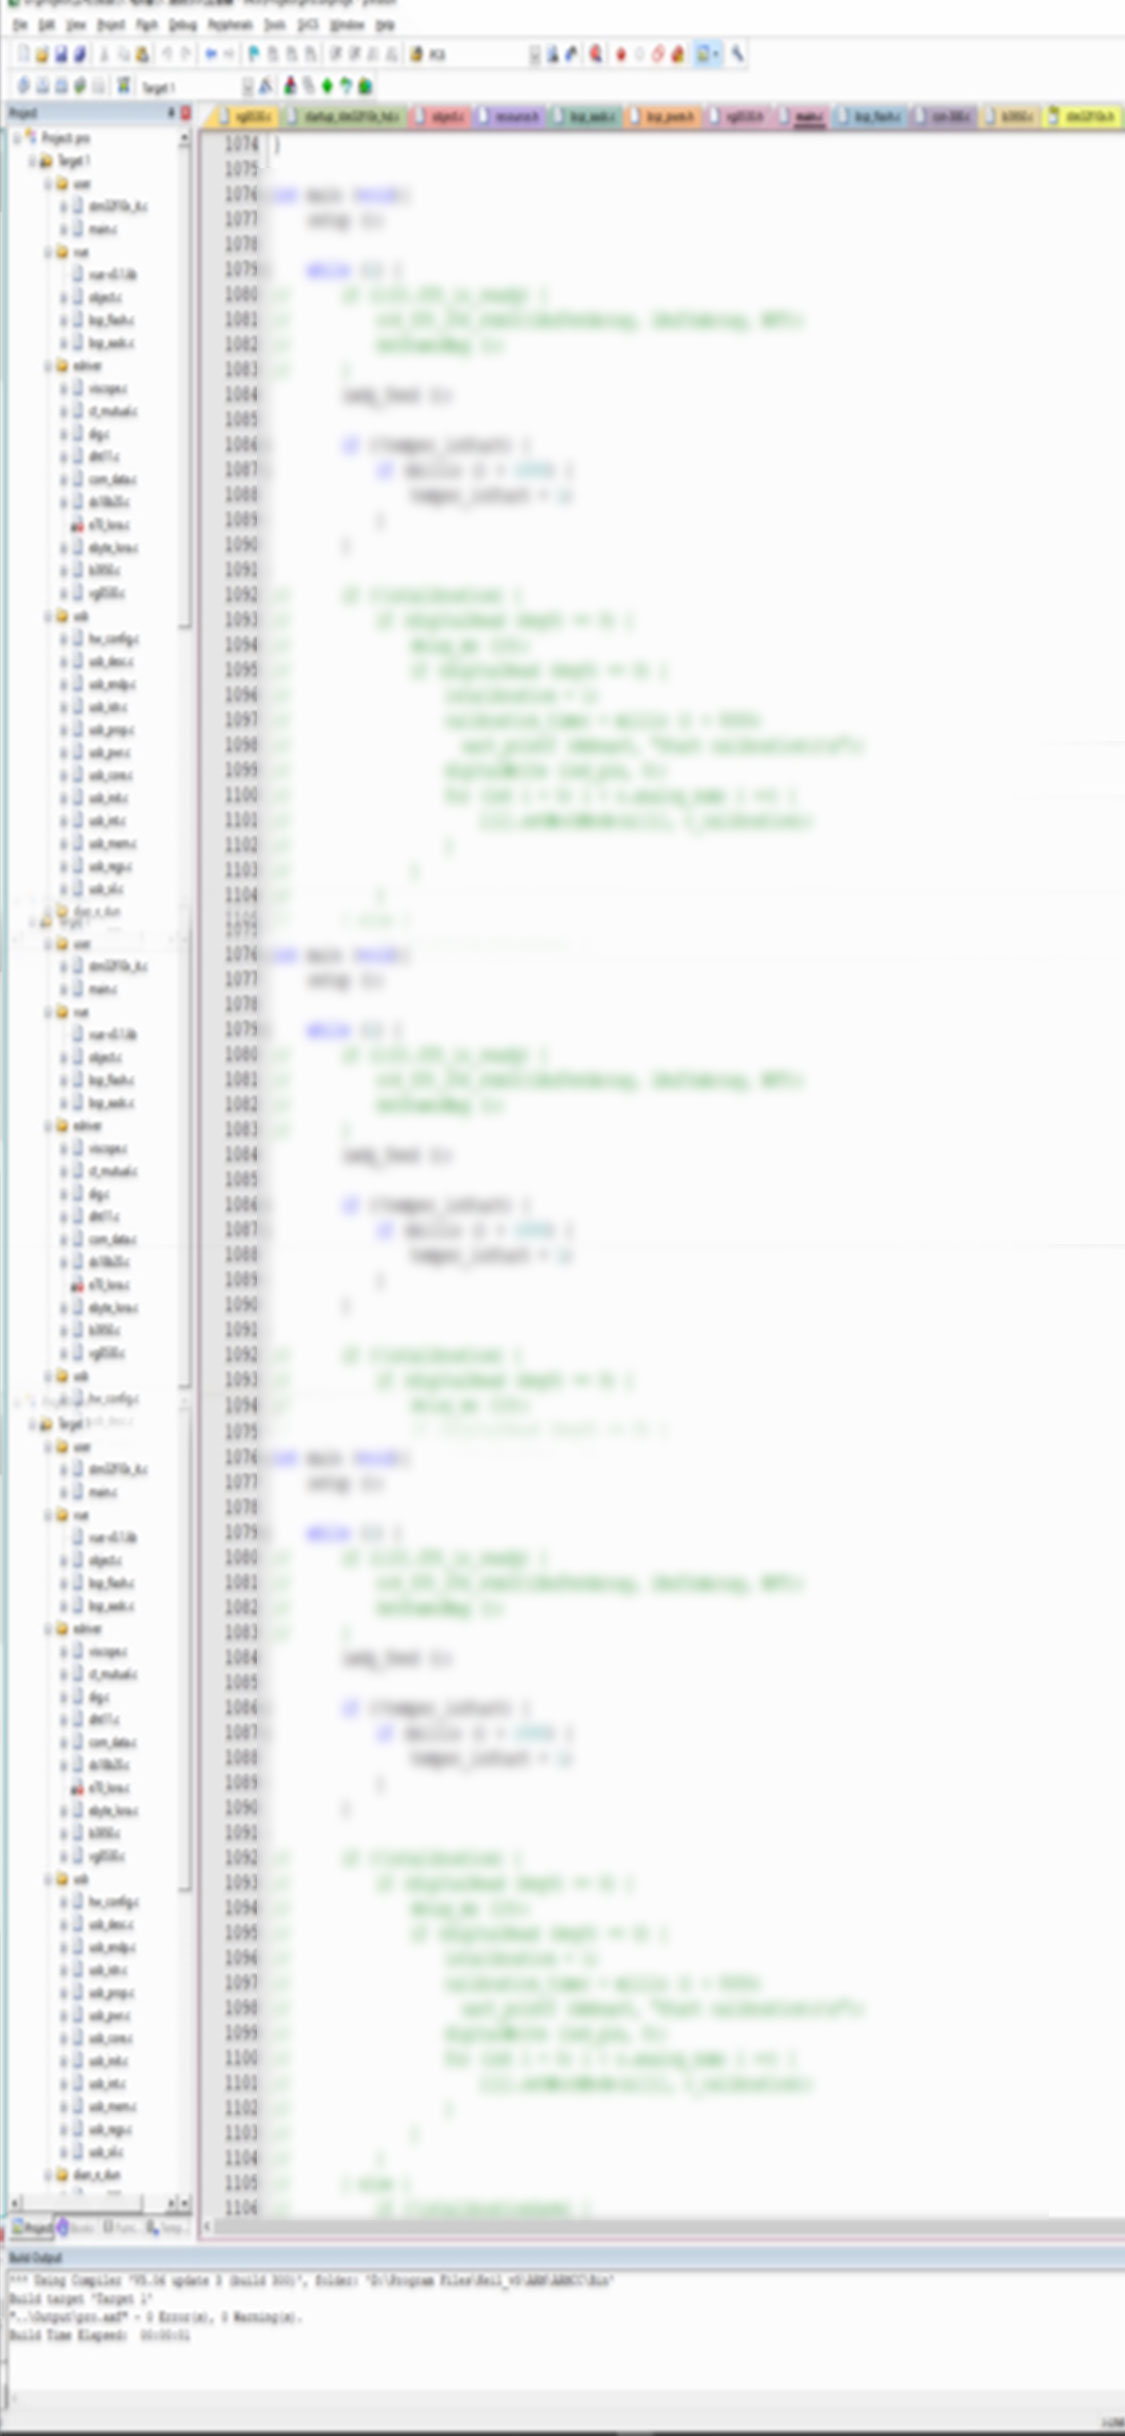
Task: Open the Debug menu
Action: point(182,24)
